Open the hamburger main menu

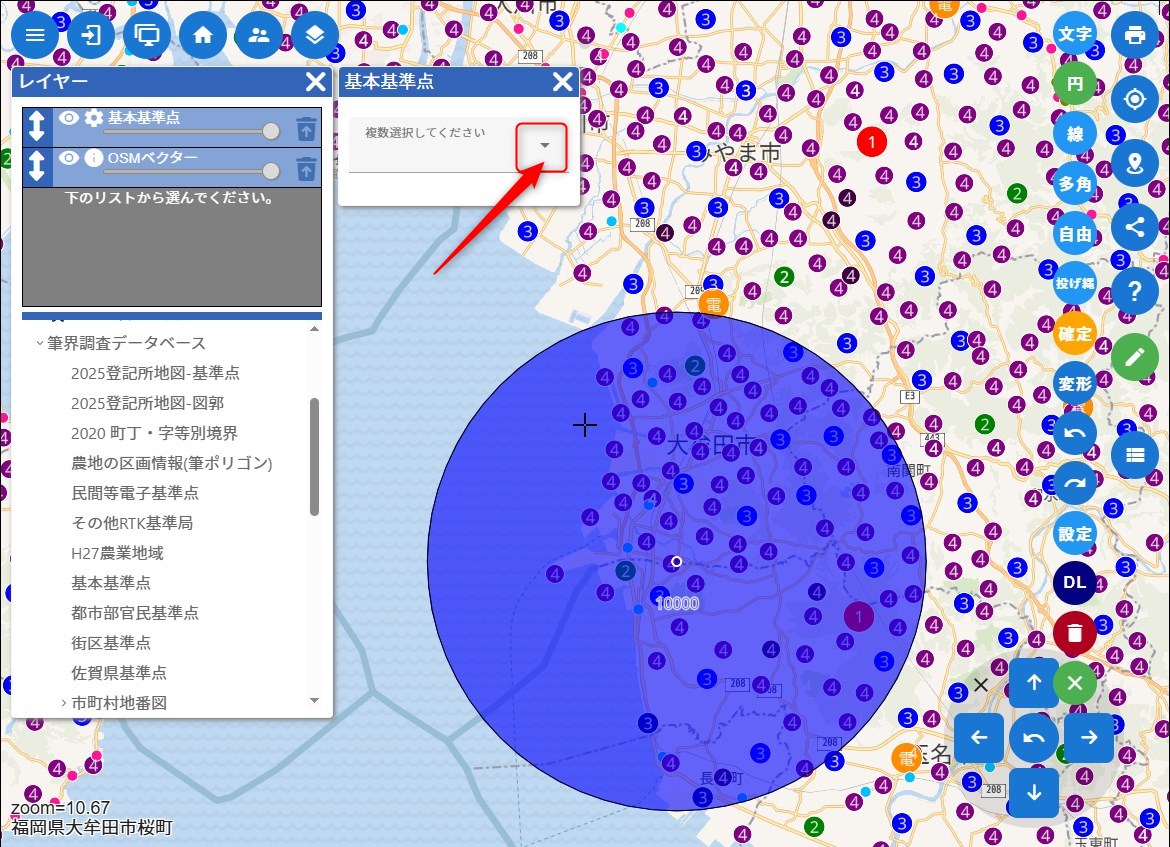coord(35,35)
